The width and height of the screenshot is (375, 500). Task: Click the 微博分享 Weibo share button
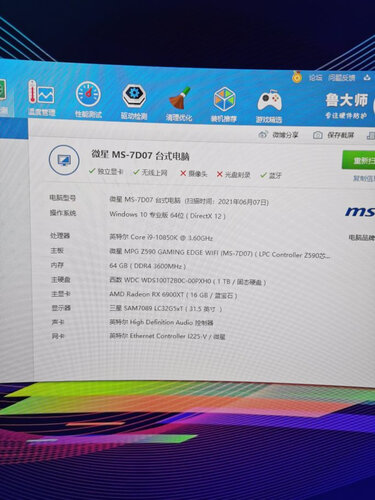pyautogui.click(x=279, y=135)
